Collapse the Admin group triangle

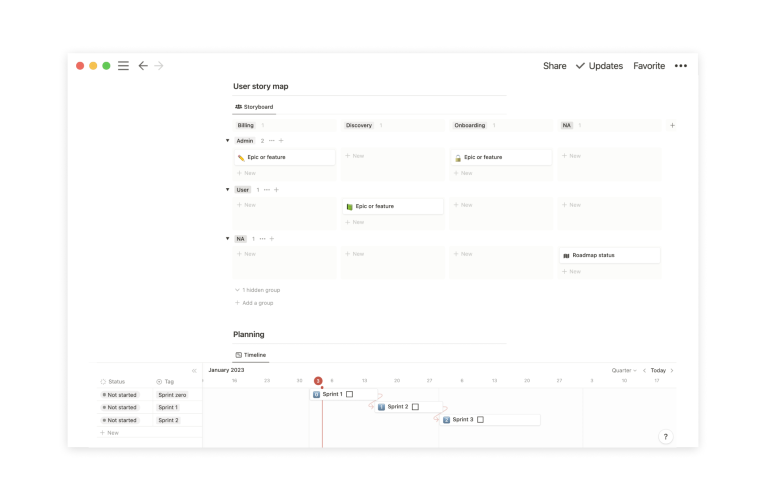coord(227,141)
